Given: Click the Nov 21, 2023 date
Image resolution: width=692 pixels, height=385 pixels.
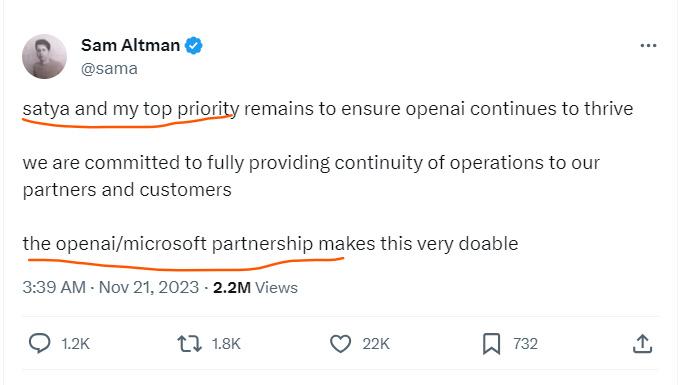Looking at the screenshot, I should (x=149, y=287).
